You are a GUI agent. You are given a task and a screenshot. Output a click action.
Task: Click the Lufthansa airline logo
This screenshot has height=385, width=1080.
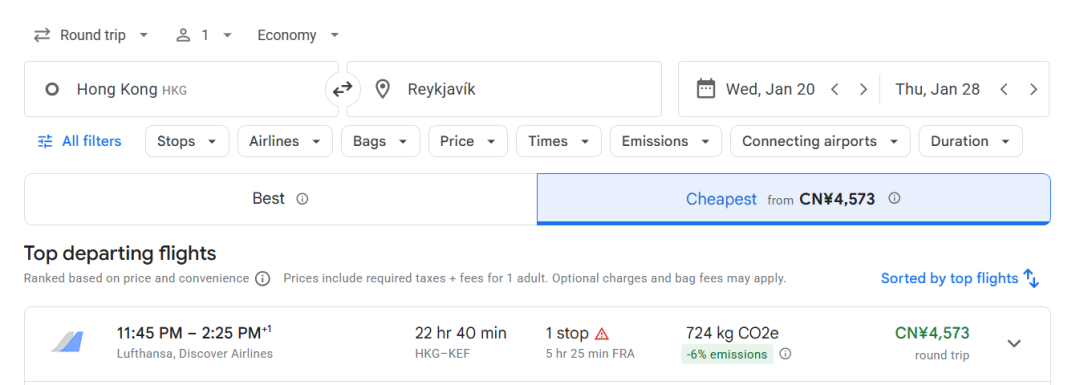[x=67, y=342]
